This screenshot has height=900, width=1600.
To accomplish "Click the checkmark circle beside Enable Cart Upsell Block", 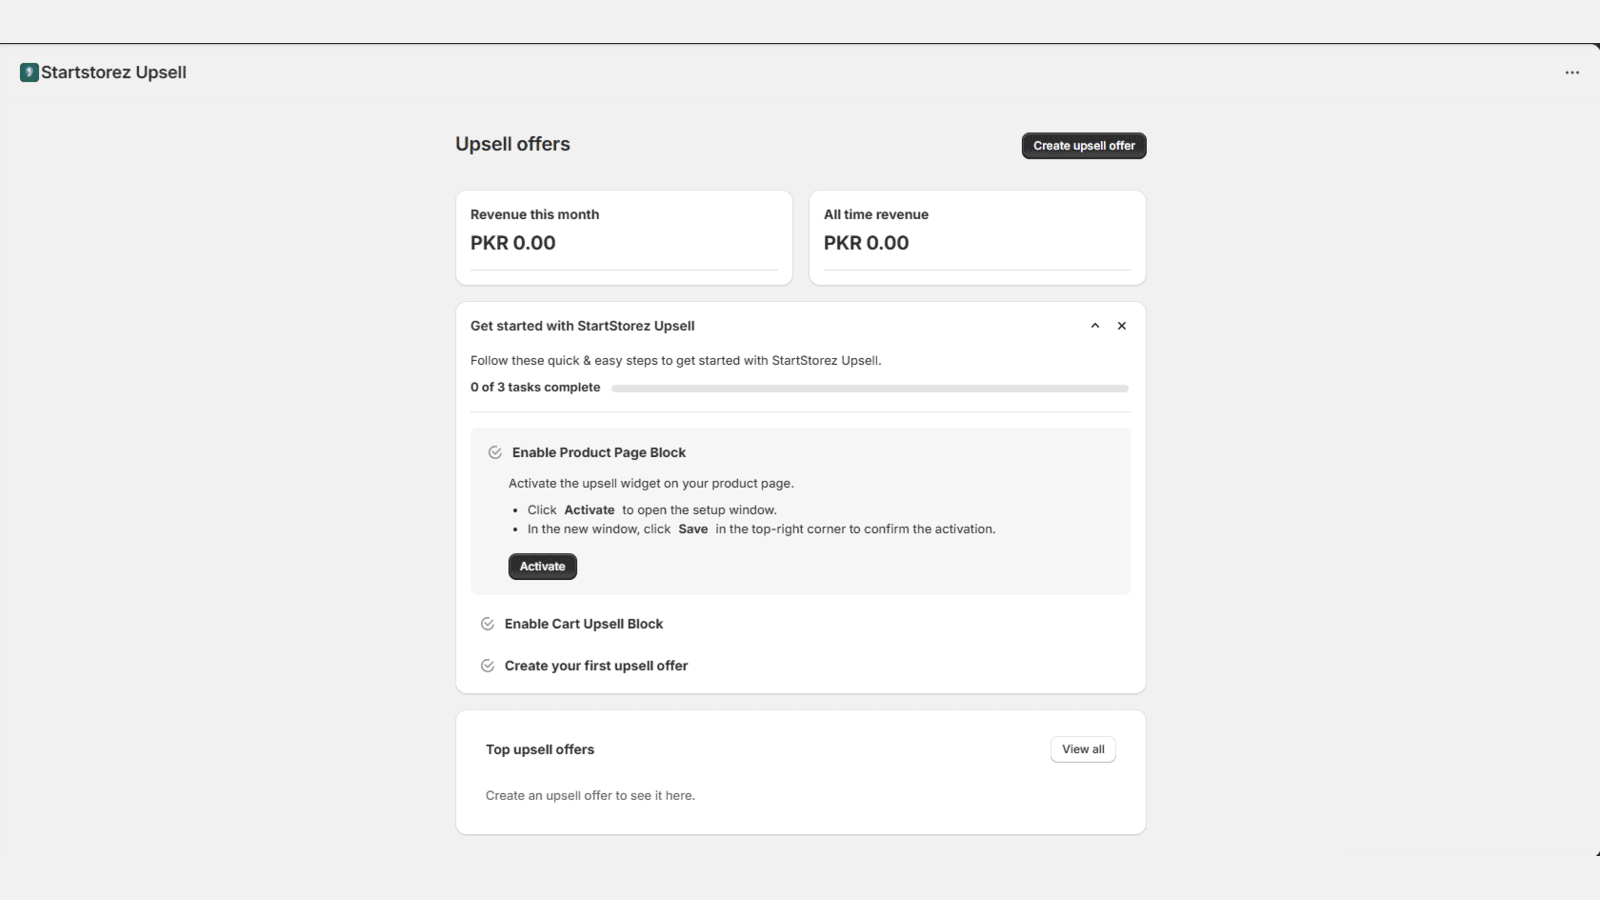I will coord(487,623).
